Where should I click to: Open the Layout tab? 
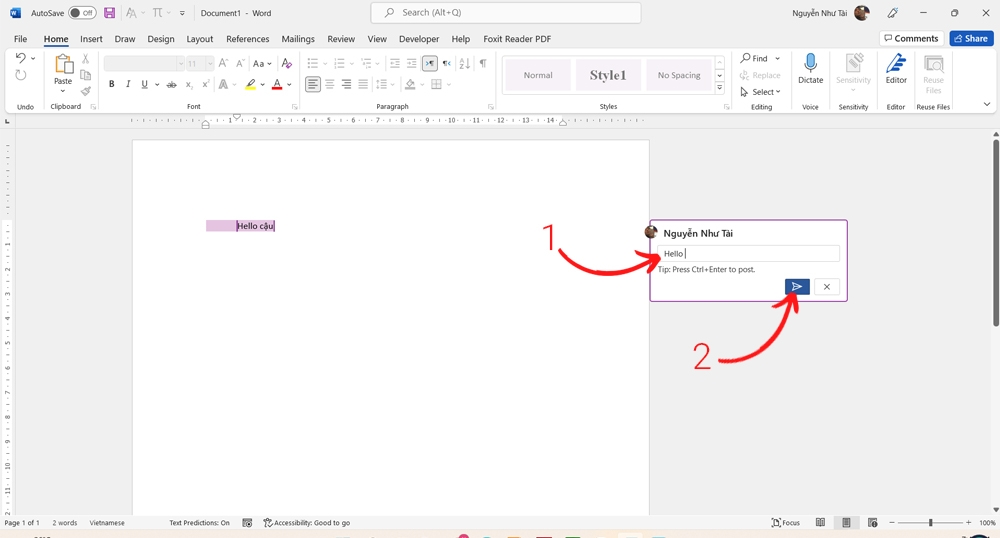click(200, 39)
